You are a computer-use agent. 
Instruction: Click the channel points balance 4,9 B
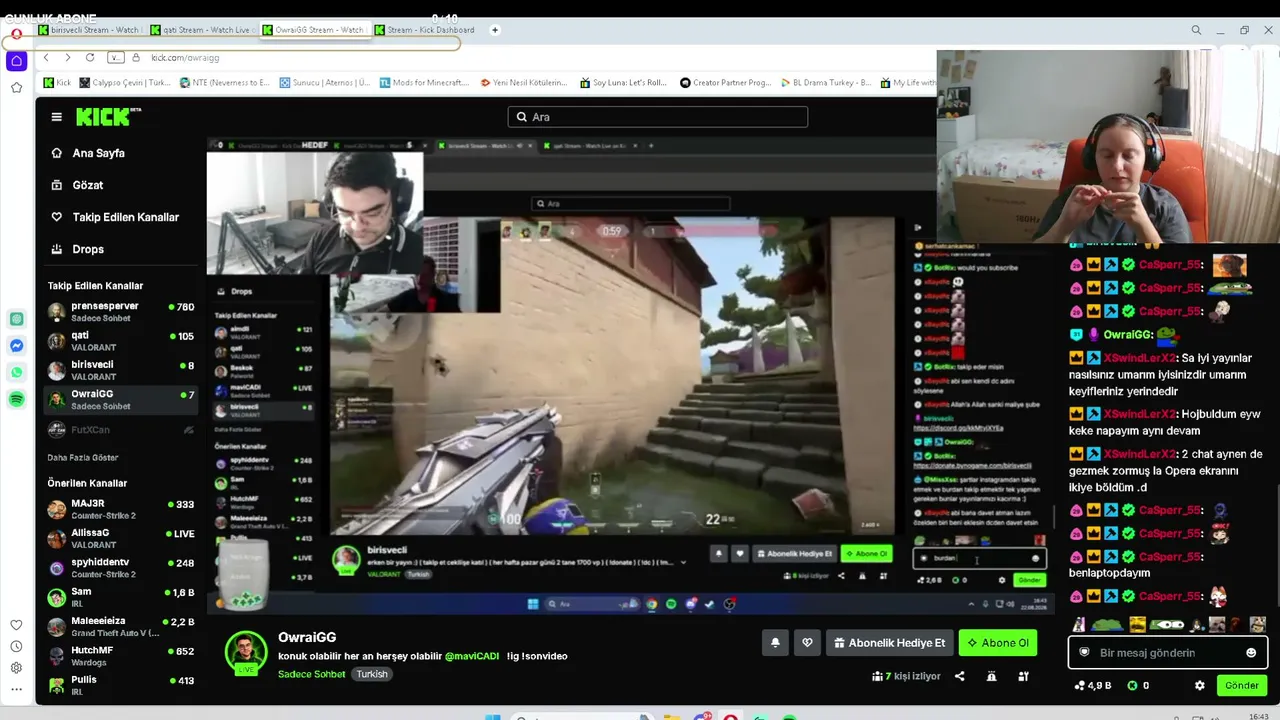coord(1092,686)
